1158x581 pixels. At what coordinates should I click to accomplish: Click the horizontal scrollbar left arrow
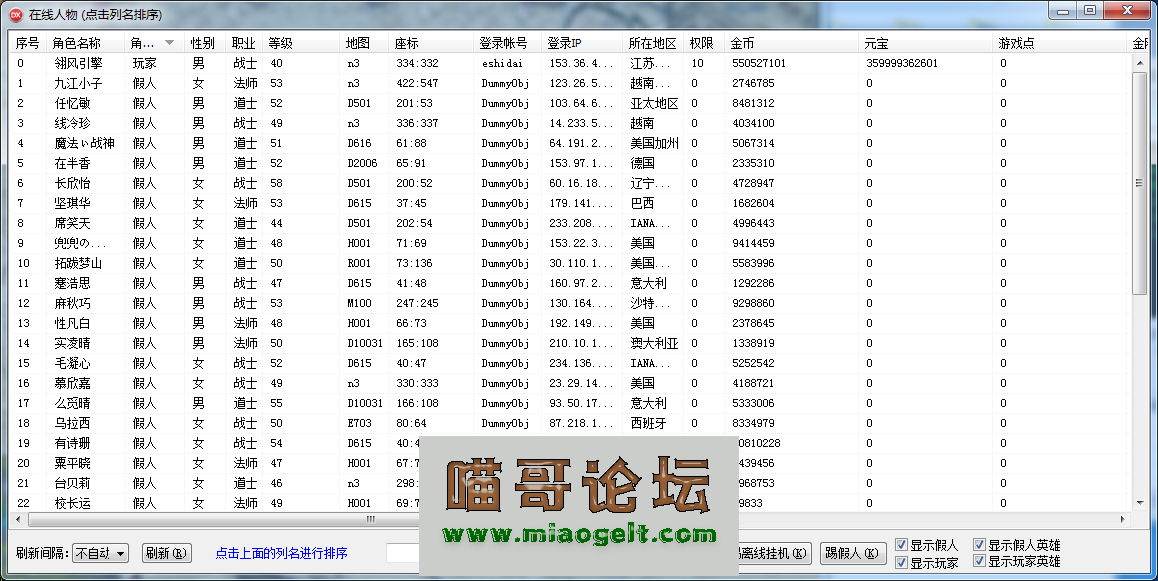click(20, 519)
